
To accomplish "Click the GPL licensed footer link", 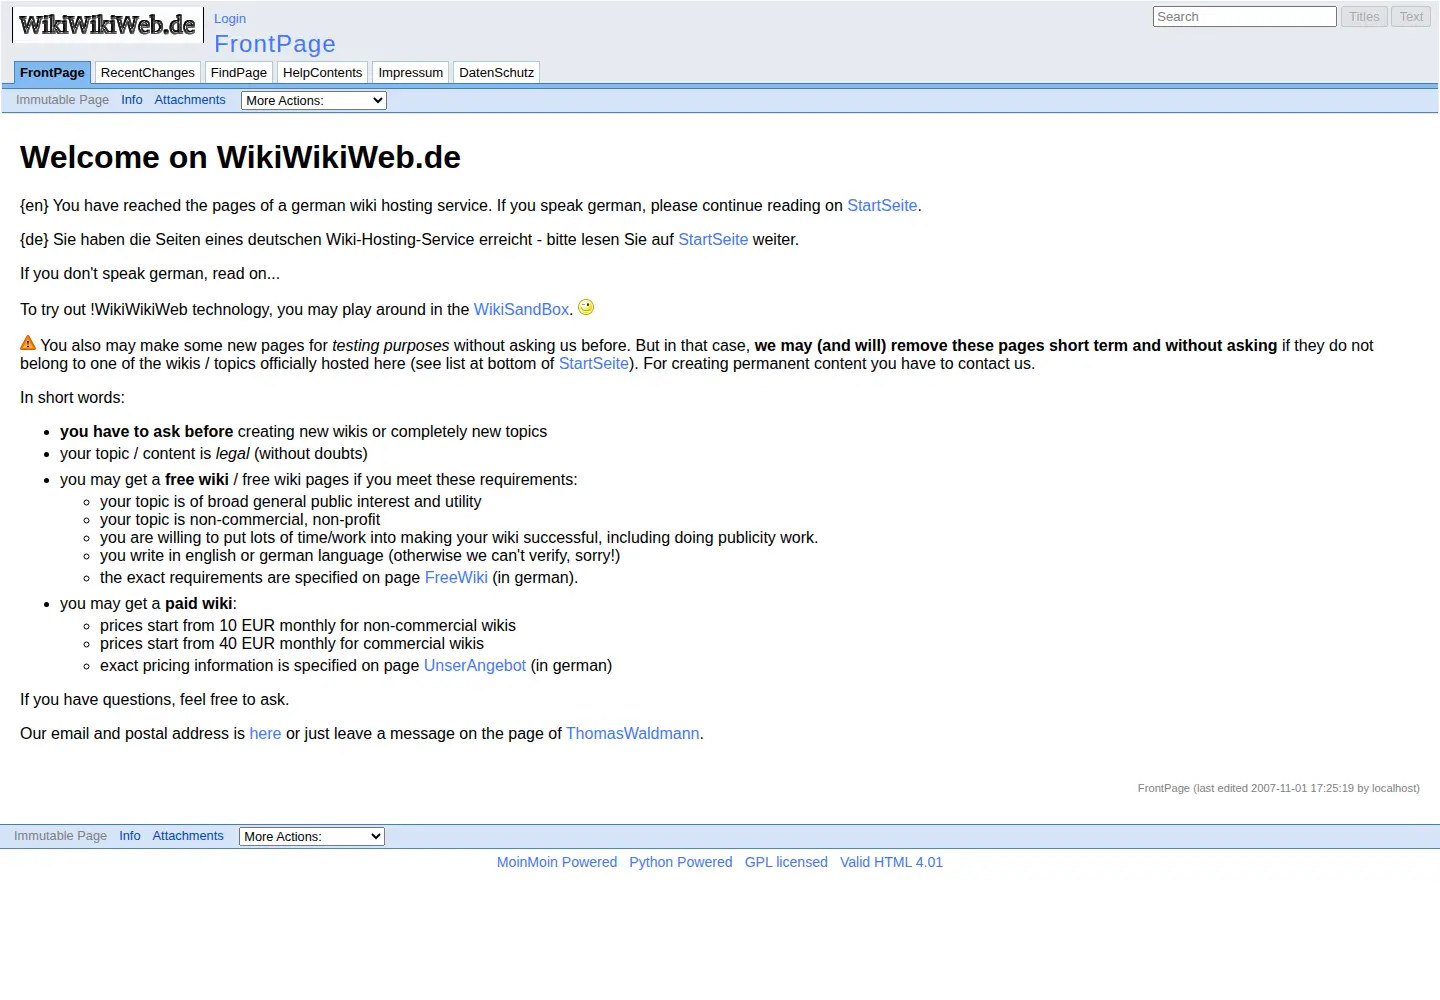I will click(786, 862).
